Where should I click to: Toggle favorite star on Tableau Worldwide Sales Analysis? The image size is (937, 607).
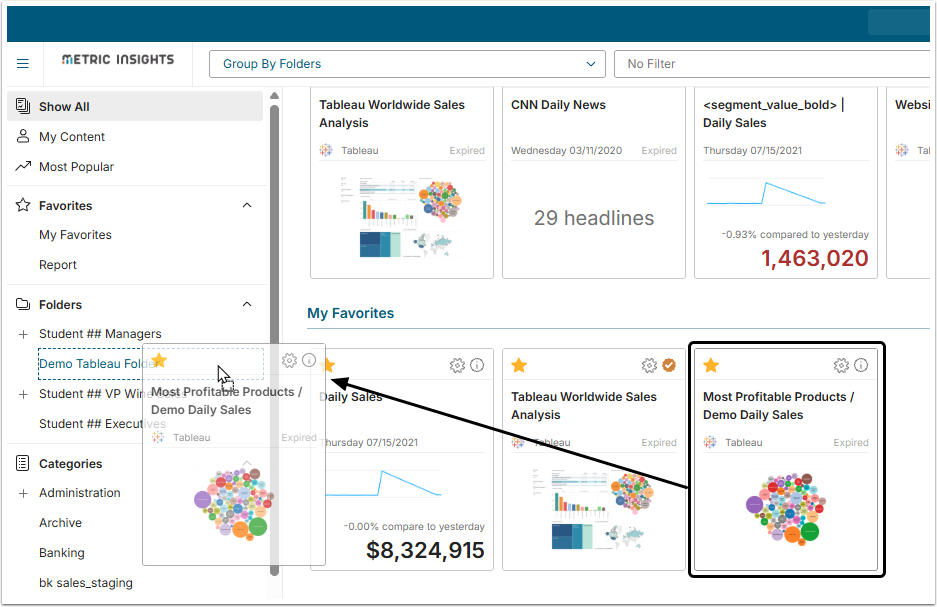click(519, 365)
